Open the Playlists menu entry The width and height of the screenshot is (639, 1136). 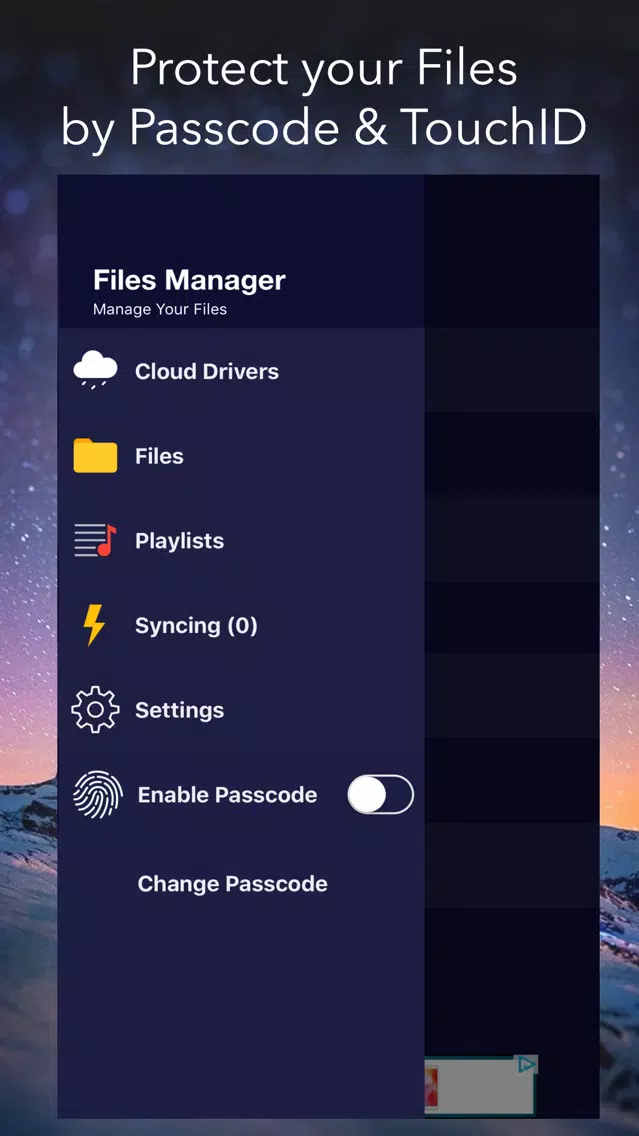241,540
